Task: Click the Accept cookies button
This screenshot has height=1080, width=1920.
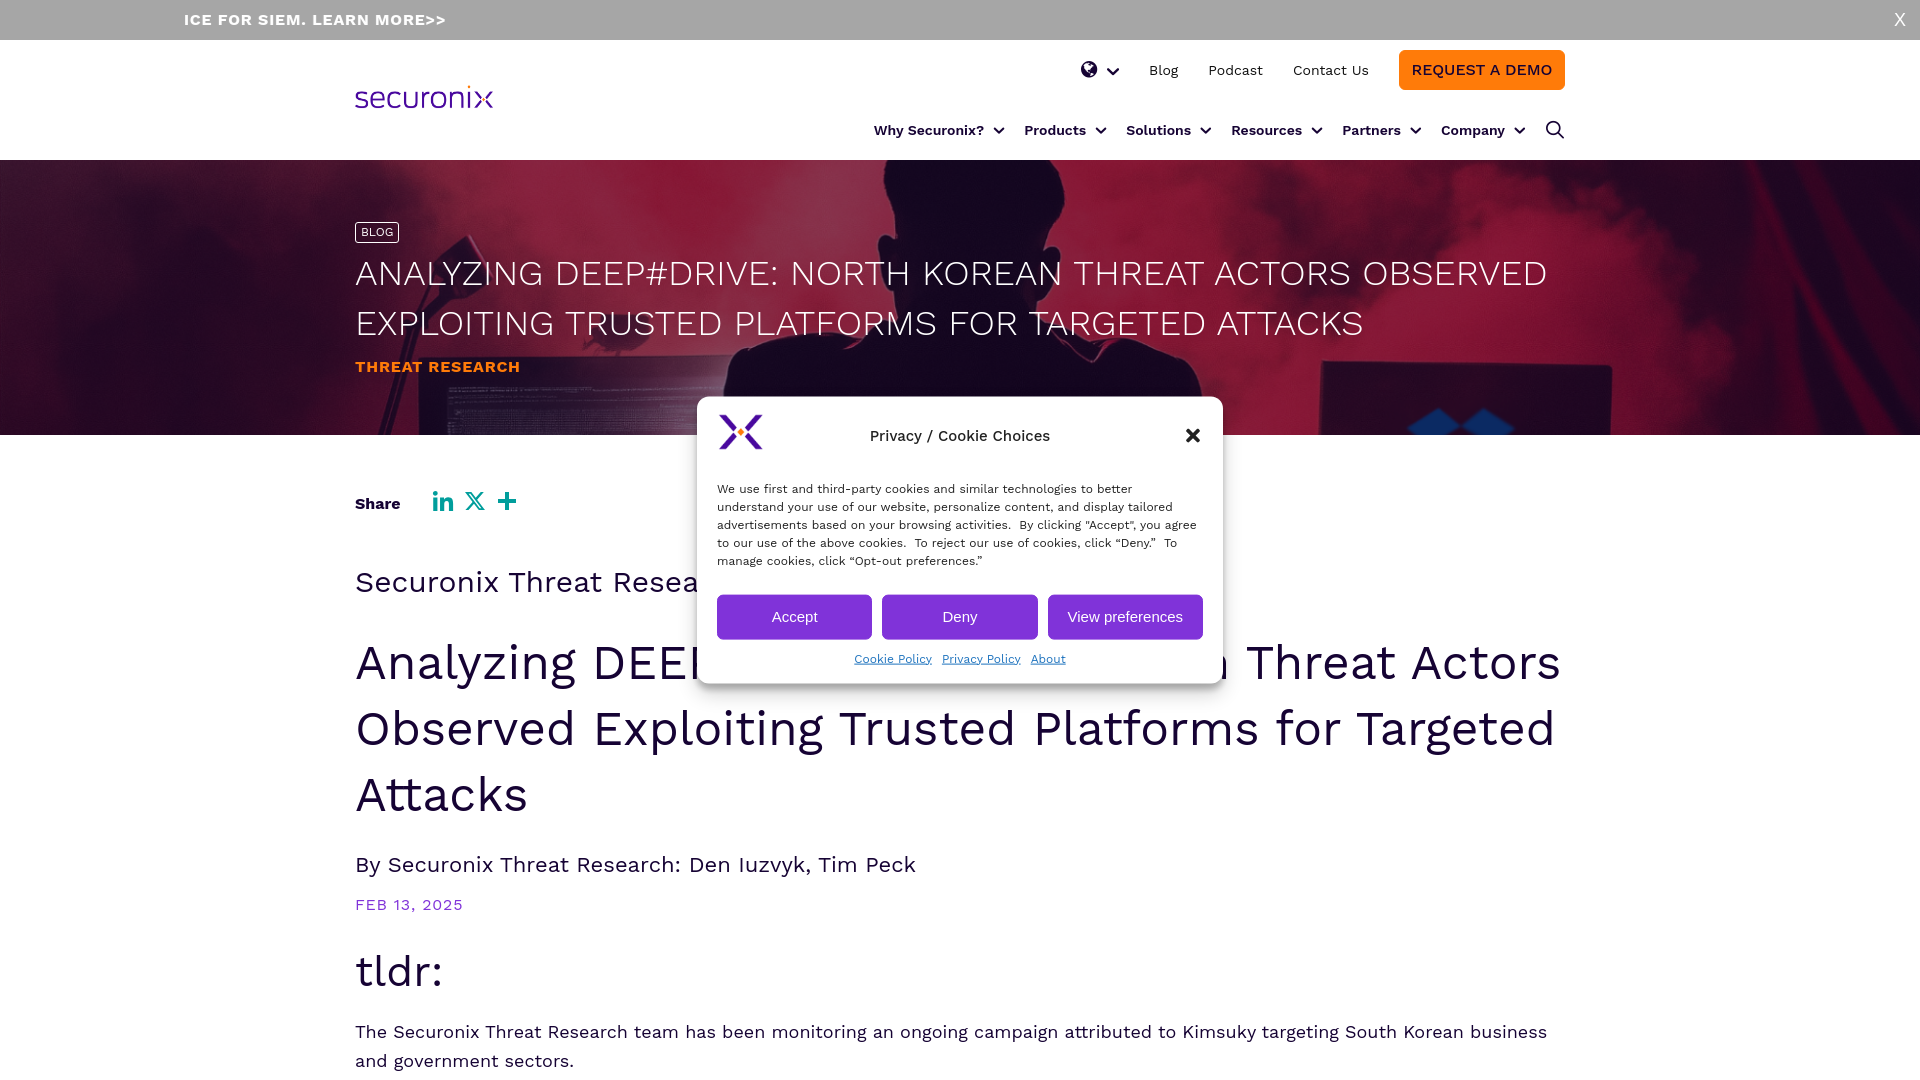Action: pyautogui.click(x=794, y=616)
